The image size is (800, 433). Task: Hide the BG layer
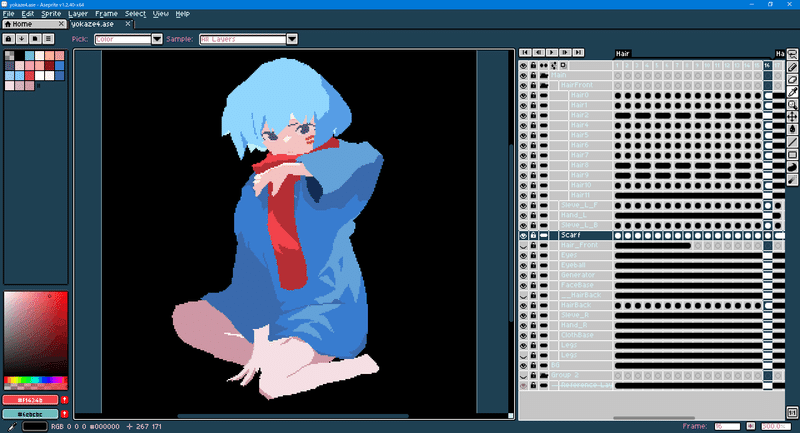tap(523, 365)
